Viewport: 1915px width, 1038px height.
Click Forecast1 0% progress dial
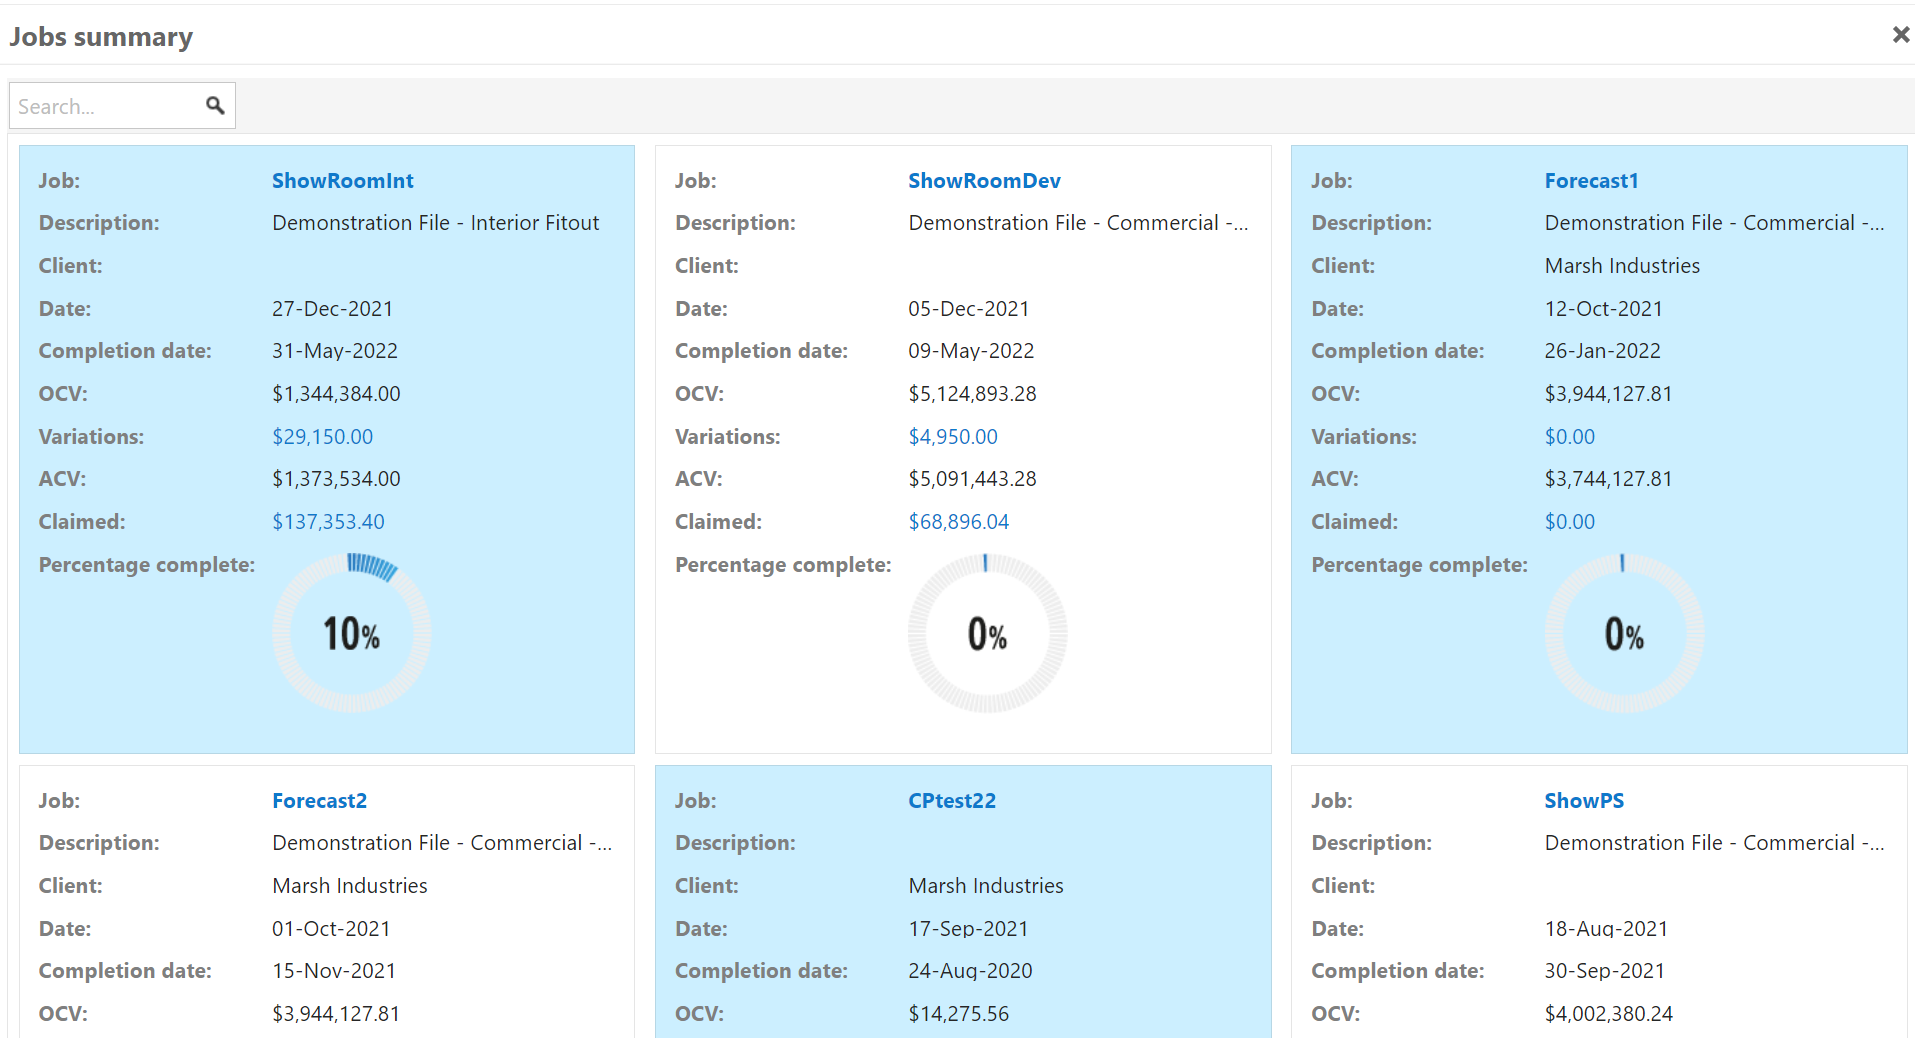1625,633
